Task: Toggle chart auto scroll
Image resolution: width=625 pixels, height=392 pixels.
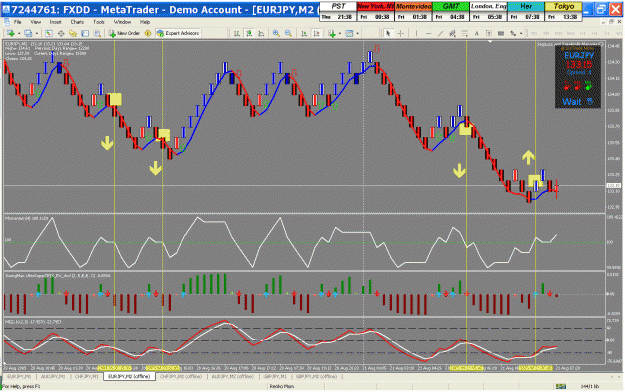Action: [x=304, y=33]
